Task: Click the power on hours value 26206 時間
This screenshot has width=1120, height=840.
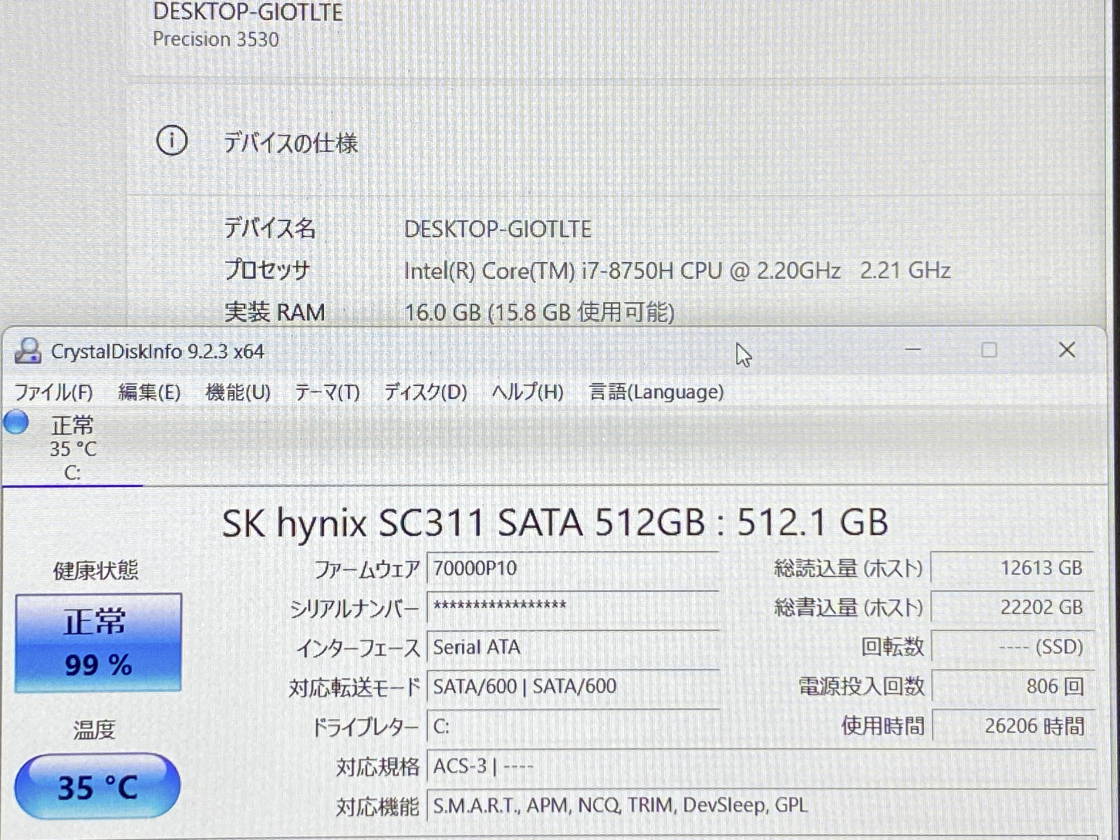Action: [1013, 726]
